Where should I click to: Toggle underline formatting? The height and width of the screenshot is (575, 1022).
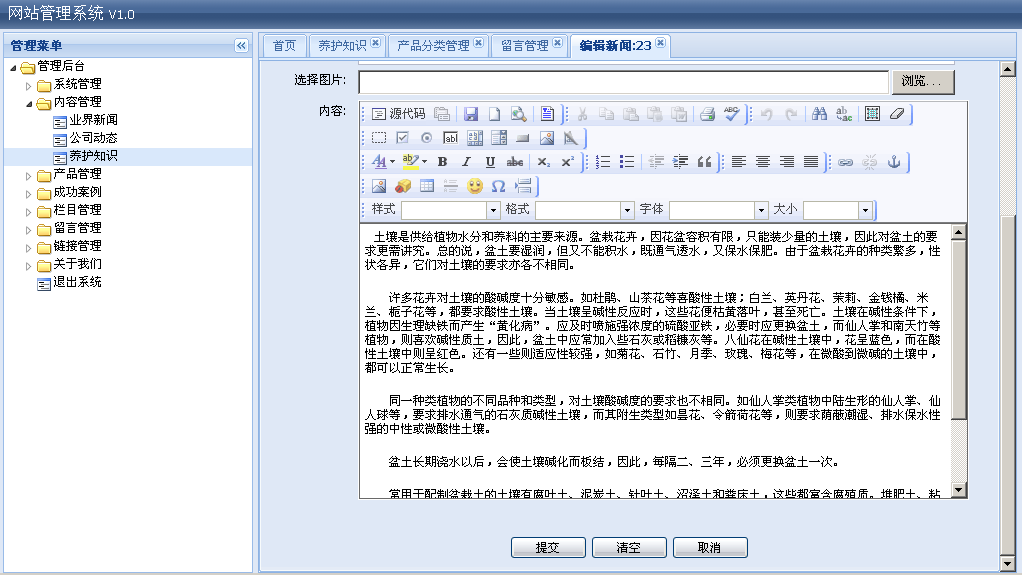coord(490,162)
